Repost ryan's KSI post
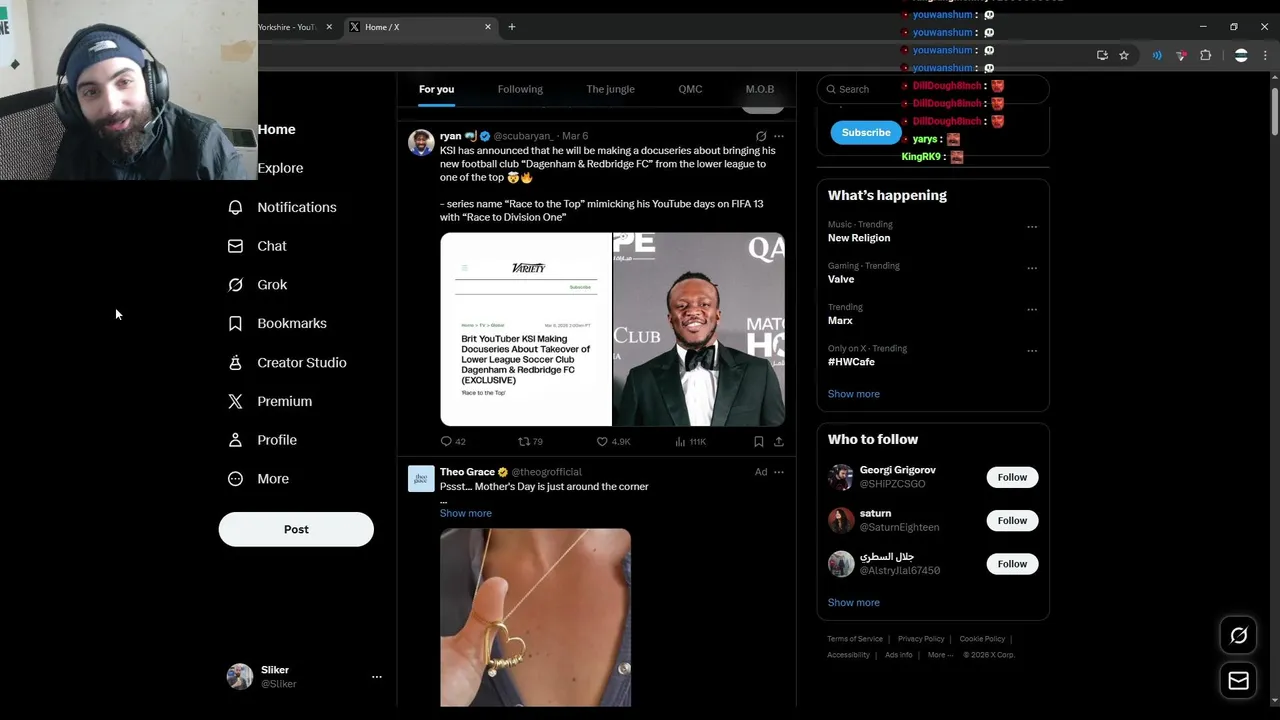Screen dimensions: 1280x720 click(x=523, y=441)
